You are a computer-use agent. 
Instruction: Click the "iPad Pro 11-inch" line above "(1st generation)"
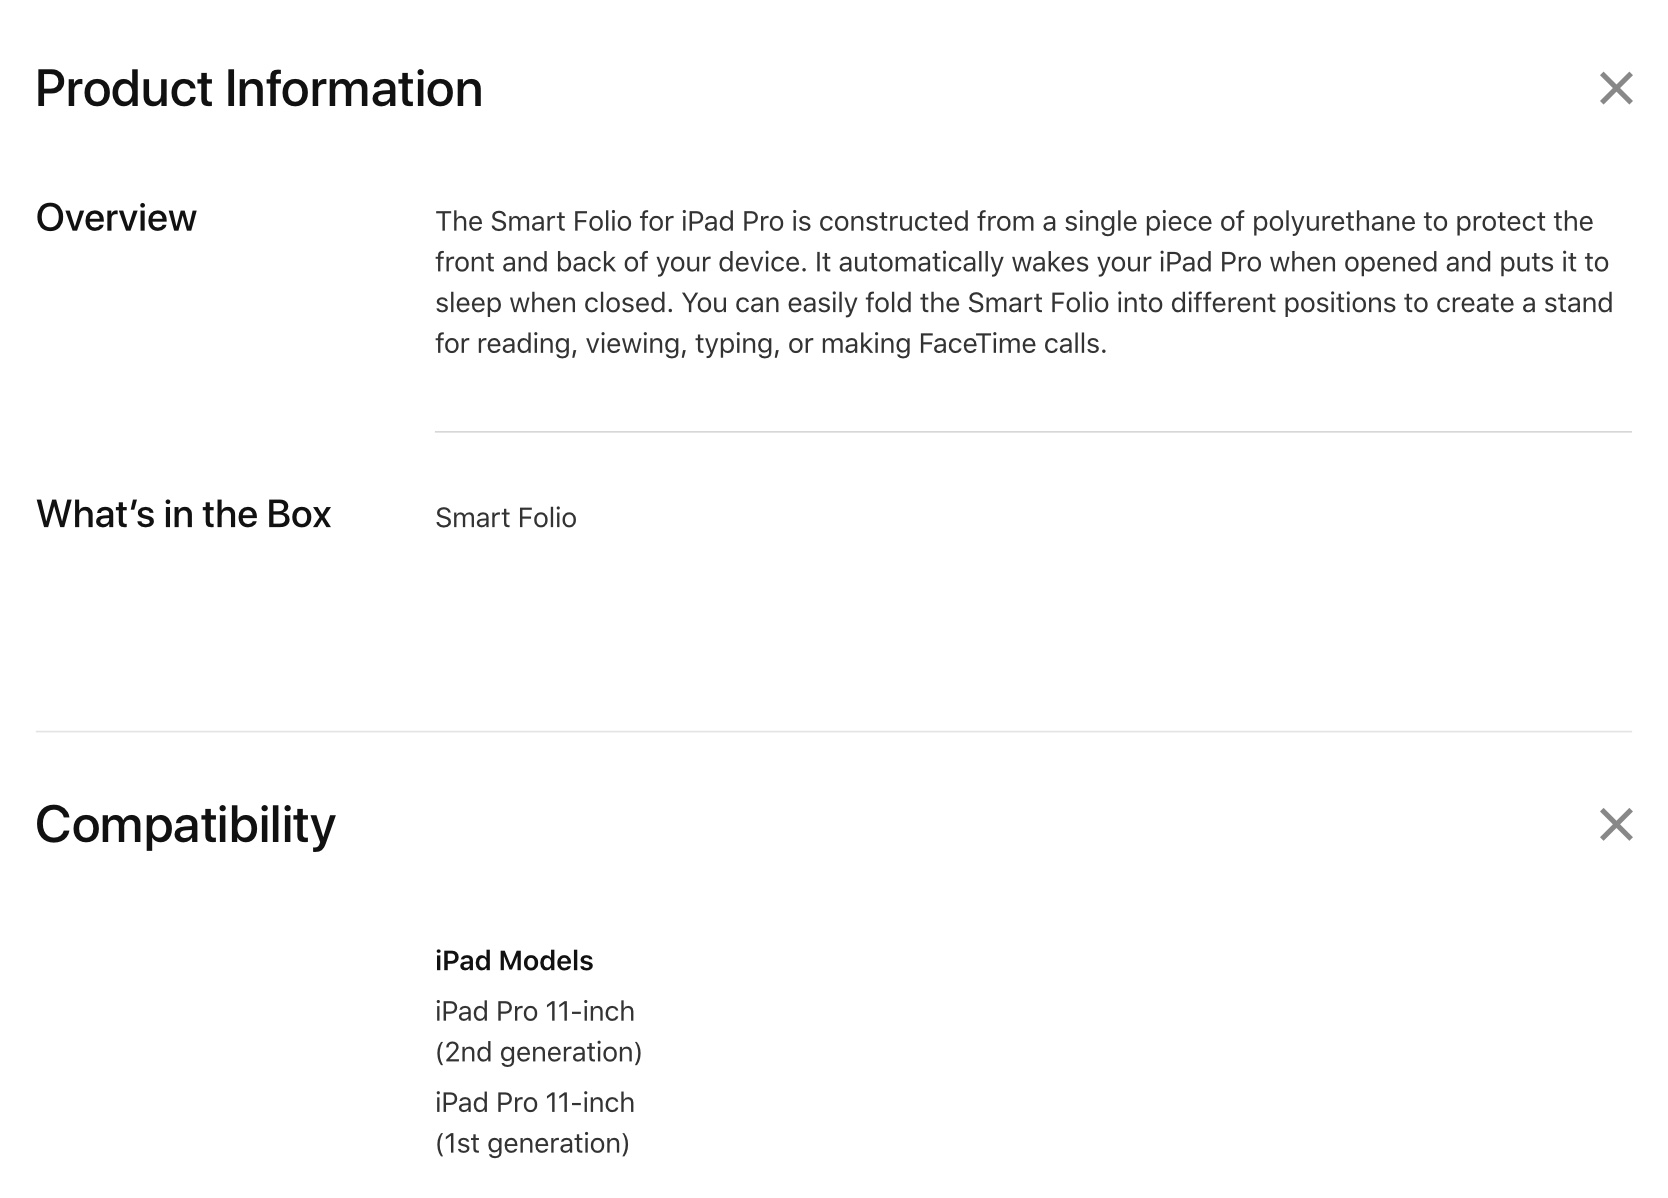point(534,1103)
